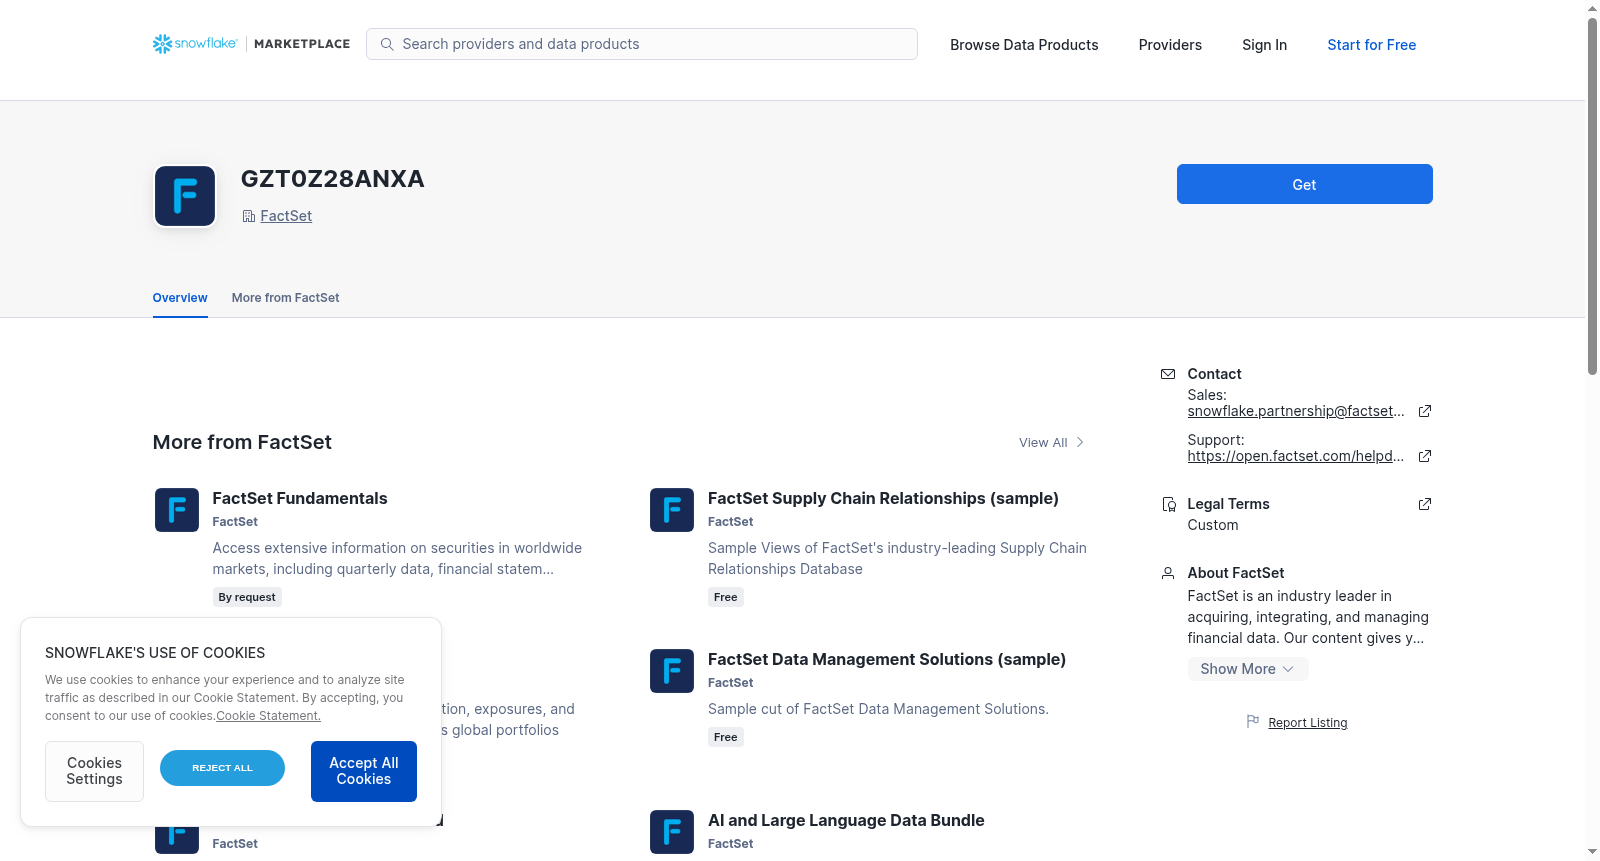The width and height of the screenshot is (1600, 861).
Task: Open the FactSet Supply Chain Relationships logo
Action: pos(672,510)
